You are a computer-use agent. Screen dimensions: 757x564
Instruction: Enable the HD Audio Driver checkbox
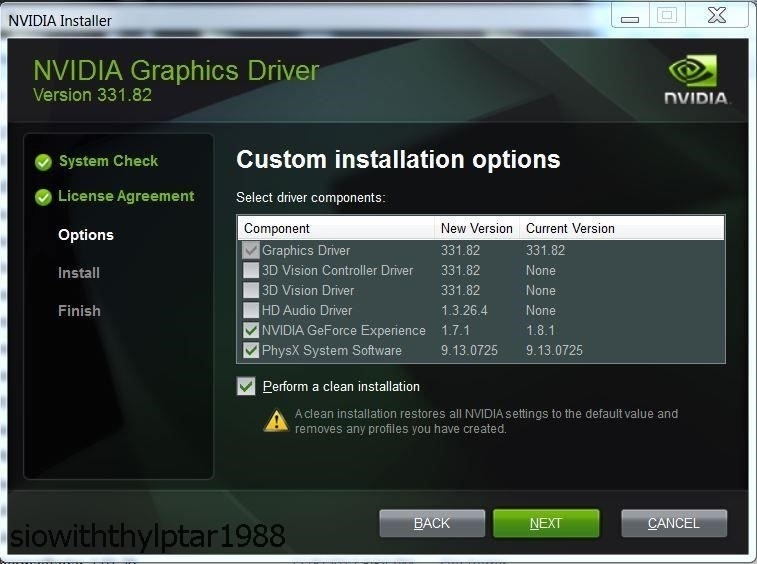coord(251,310)
